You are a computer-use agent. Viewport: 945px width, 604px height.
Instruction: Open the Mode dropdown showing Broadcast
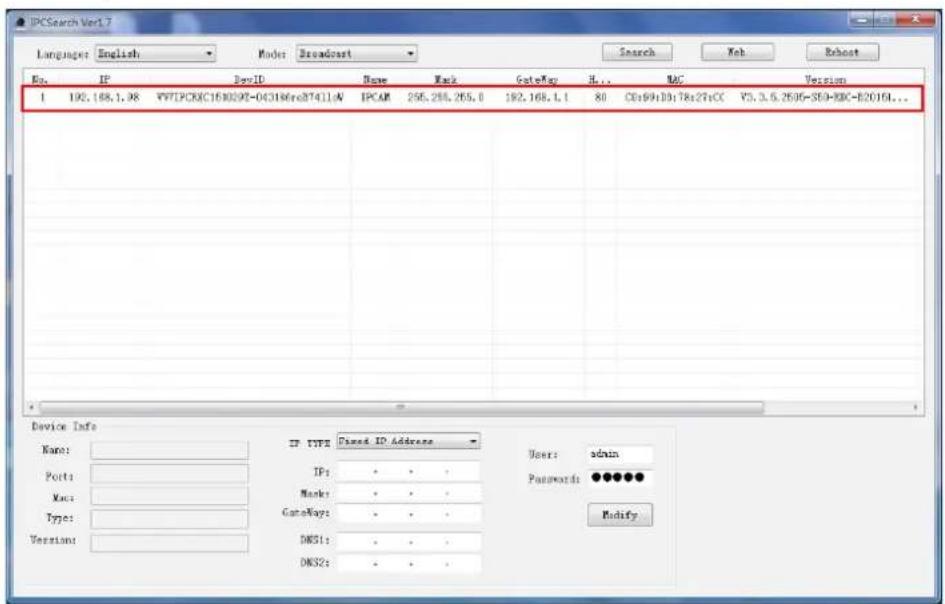[x=356, y=54]
